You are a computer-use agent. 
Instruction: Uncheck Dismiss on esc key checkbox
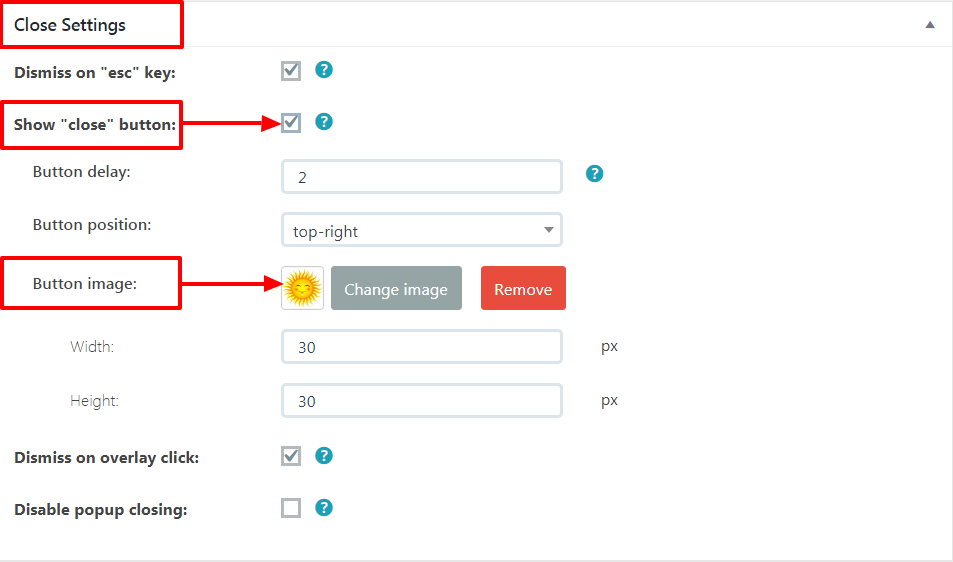click(x=291, y=71)
